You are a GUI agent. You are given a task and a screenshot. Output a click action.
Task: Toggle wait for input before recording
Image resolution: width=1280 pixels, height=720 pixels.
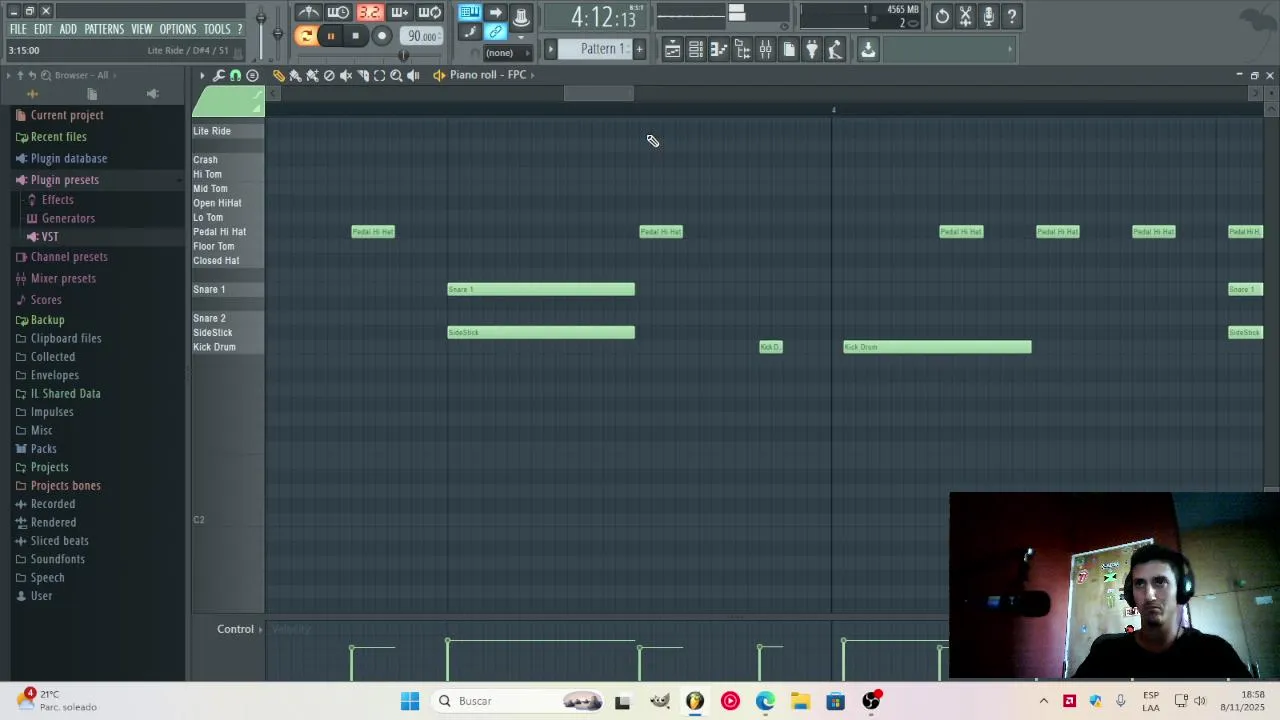pos(338,13)
